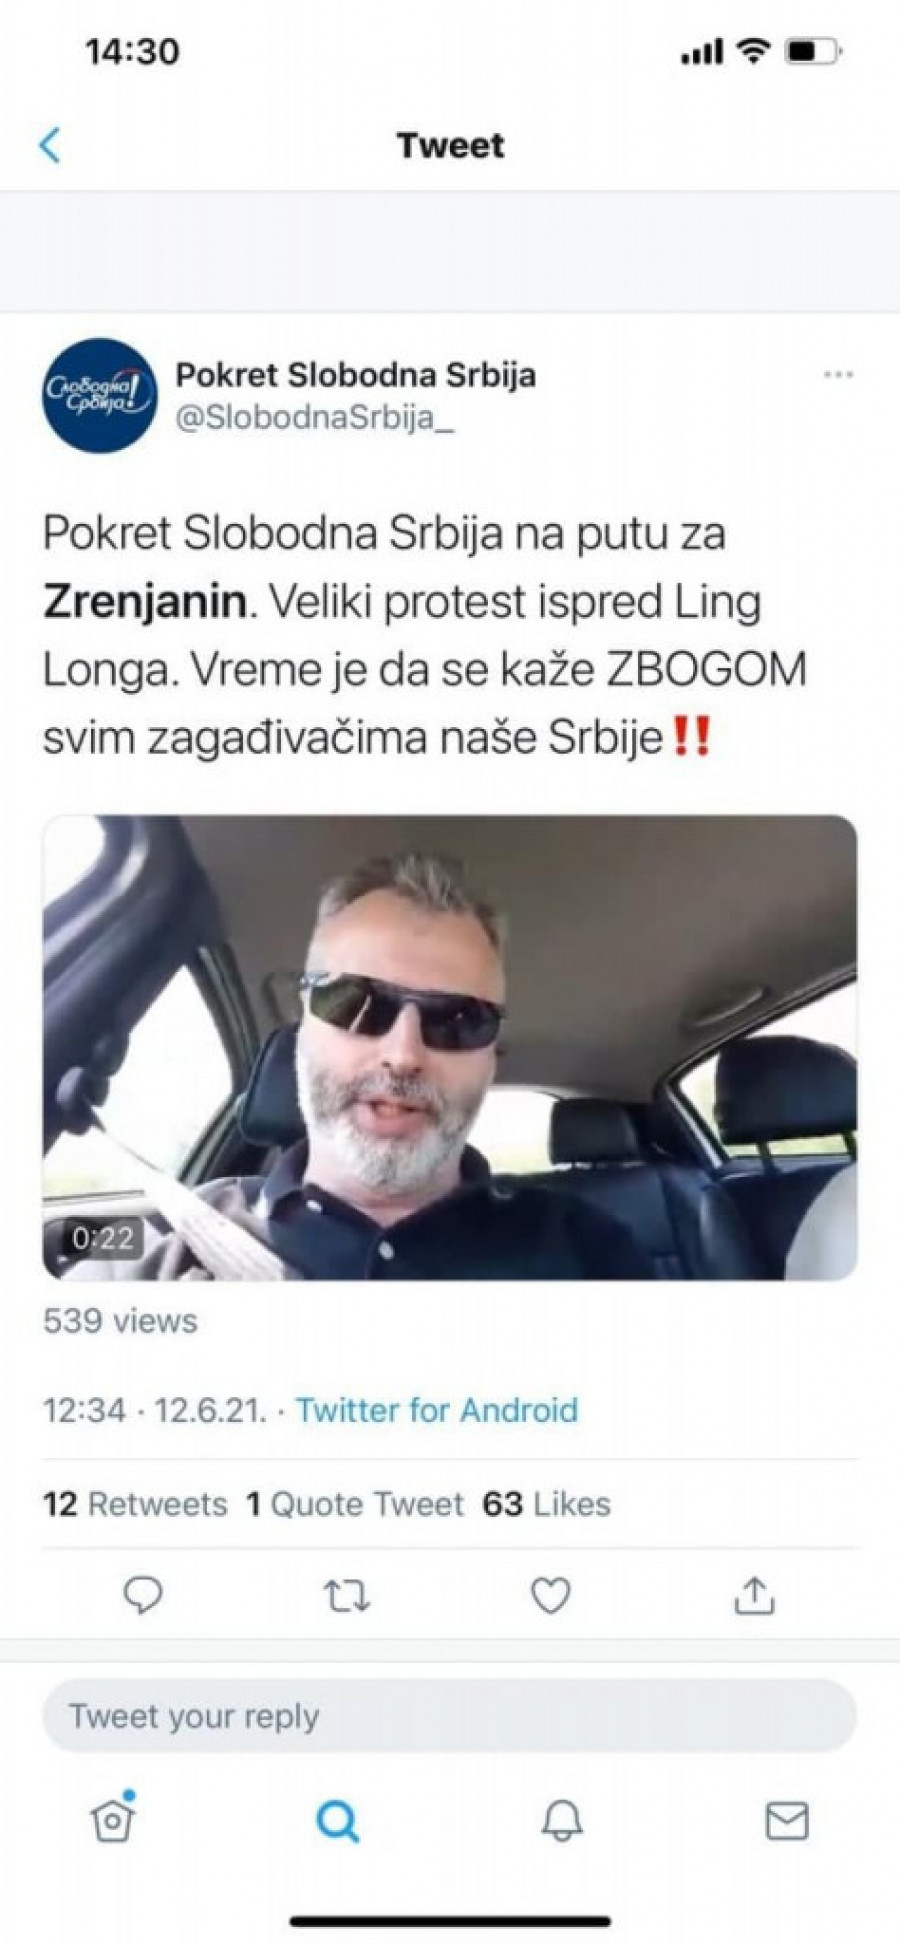This screenshot has width=900, height=1944.
Task: Open the Search tab magnifier icon
Action: 337,1821
